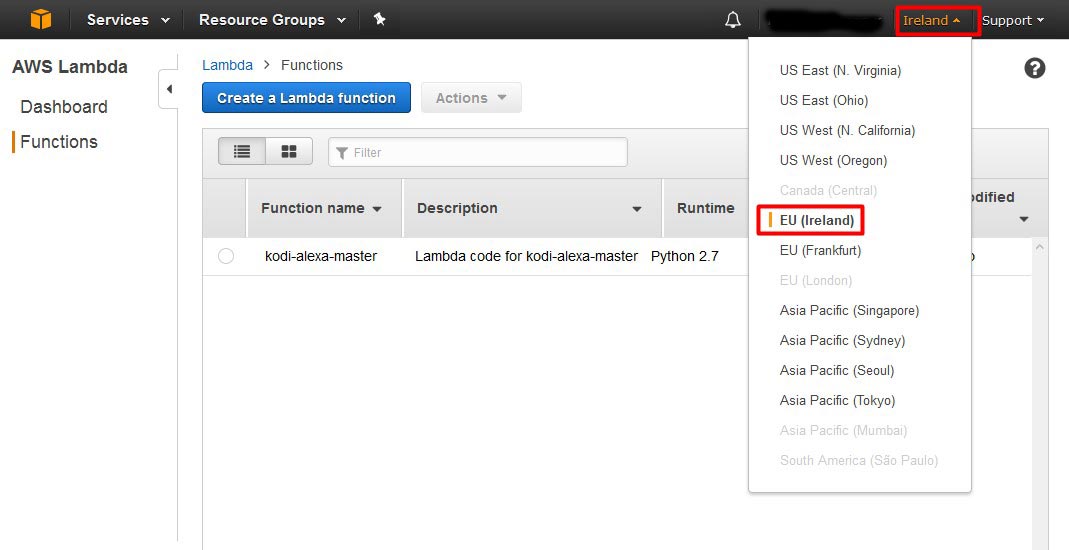Viewport: 1069px width, 550px height.
Task: Choose US East (N. Virginia) region
Action: (x=840, y=70)
